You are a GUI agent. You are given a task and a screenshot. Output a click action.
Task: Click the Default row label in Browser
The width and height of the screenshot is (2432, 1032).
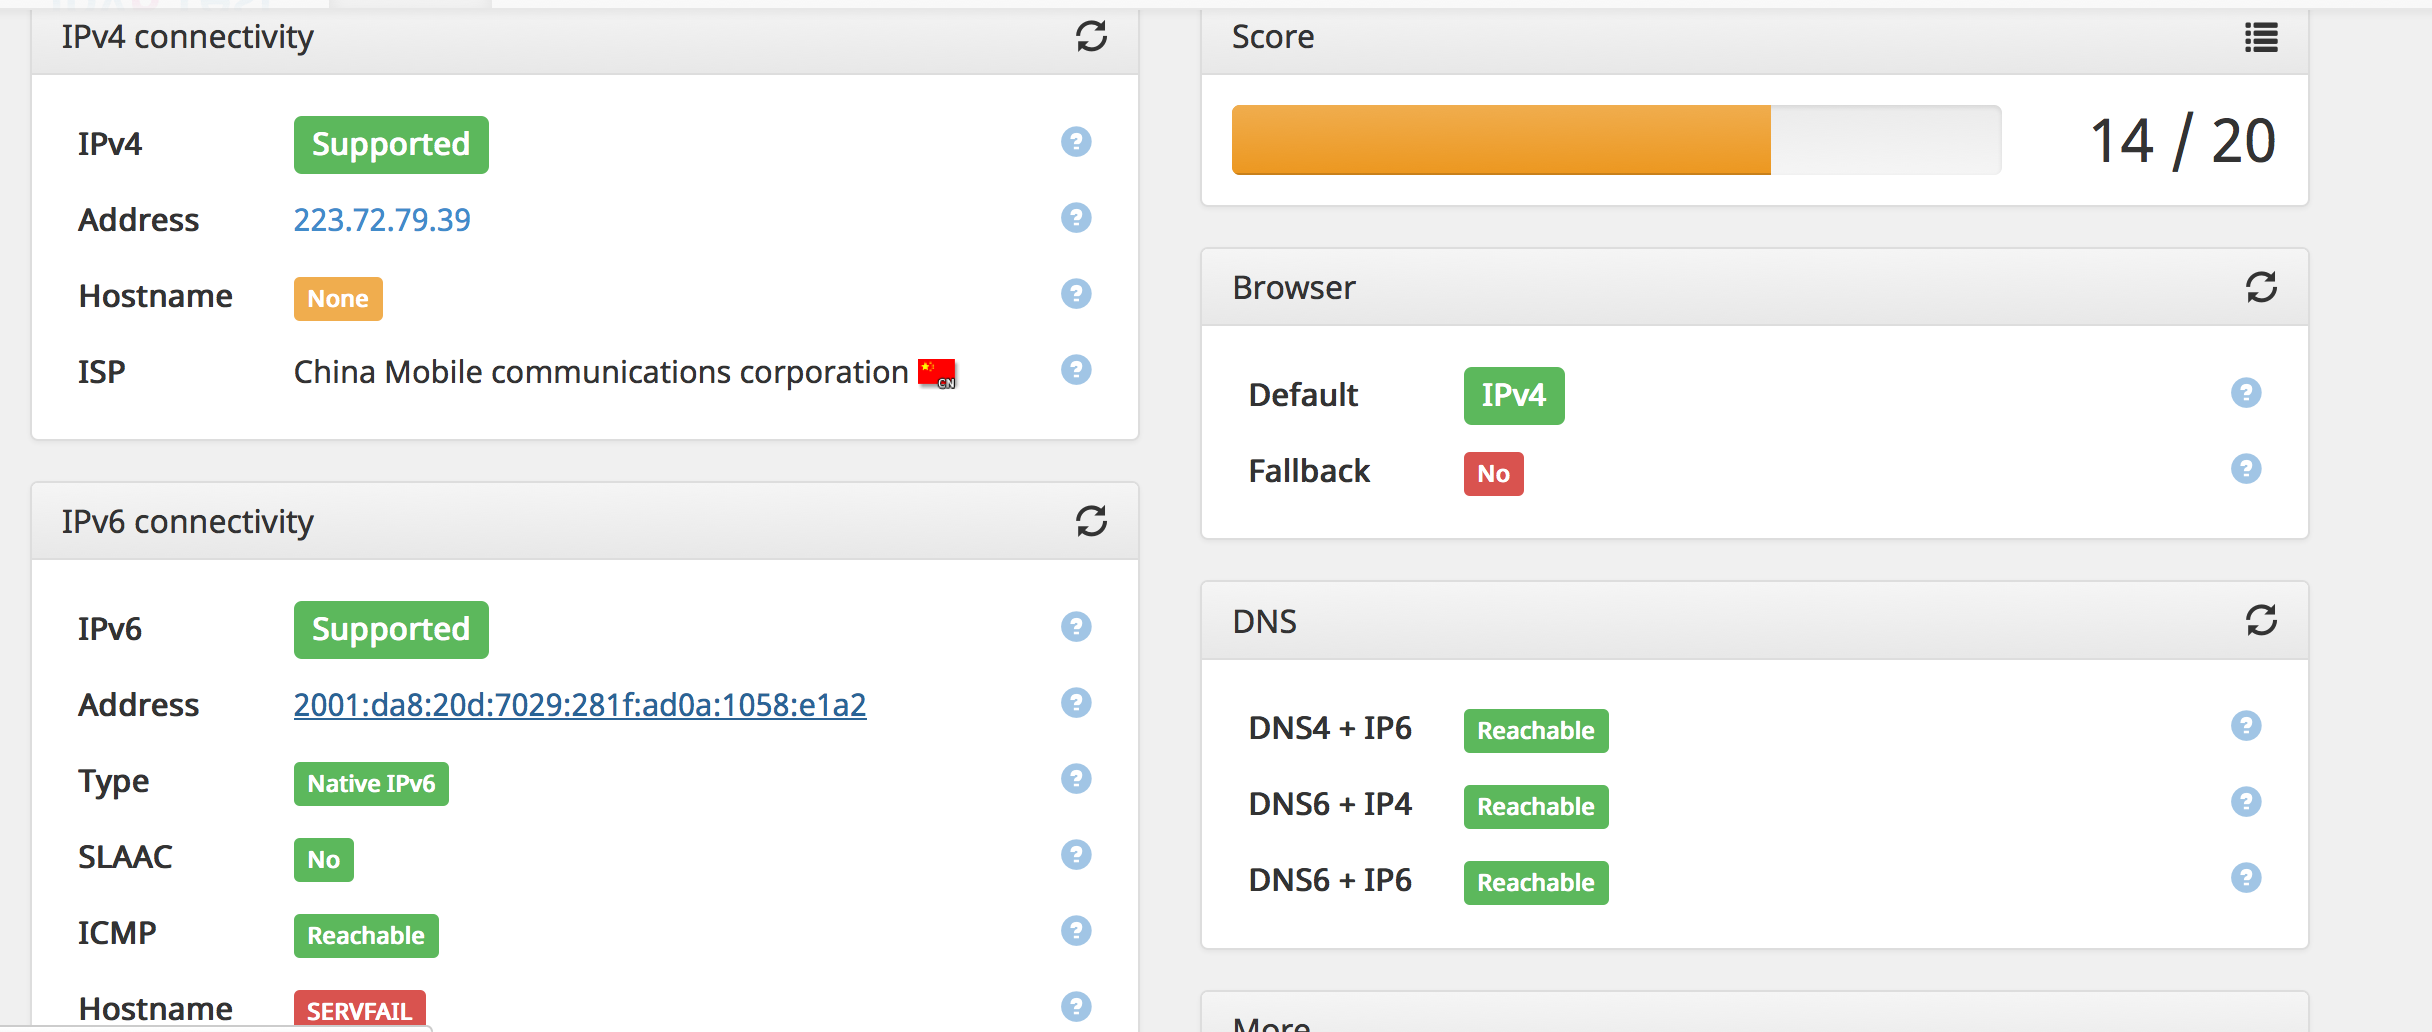pos(1303,395)
